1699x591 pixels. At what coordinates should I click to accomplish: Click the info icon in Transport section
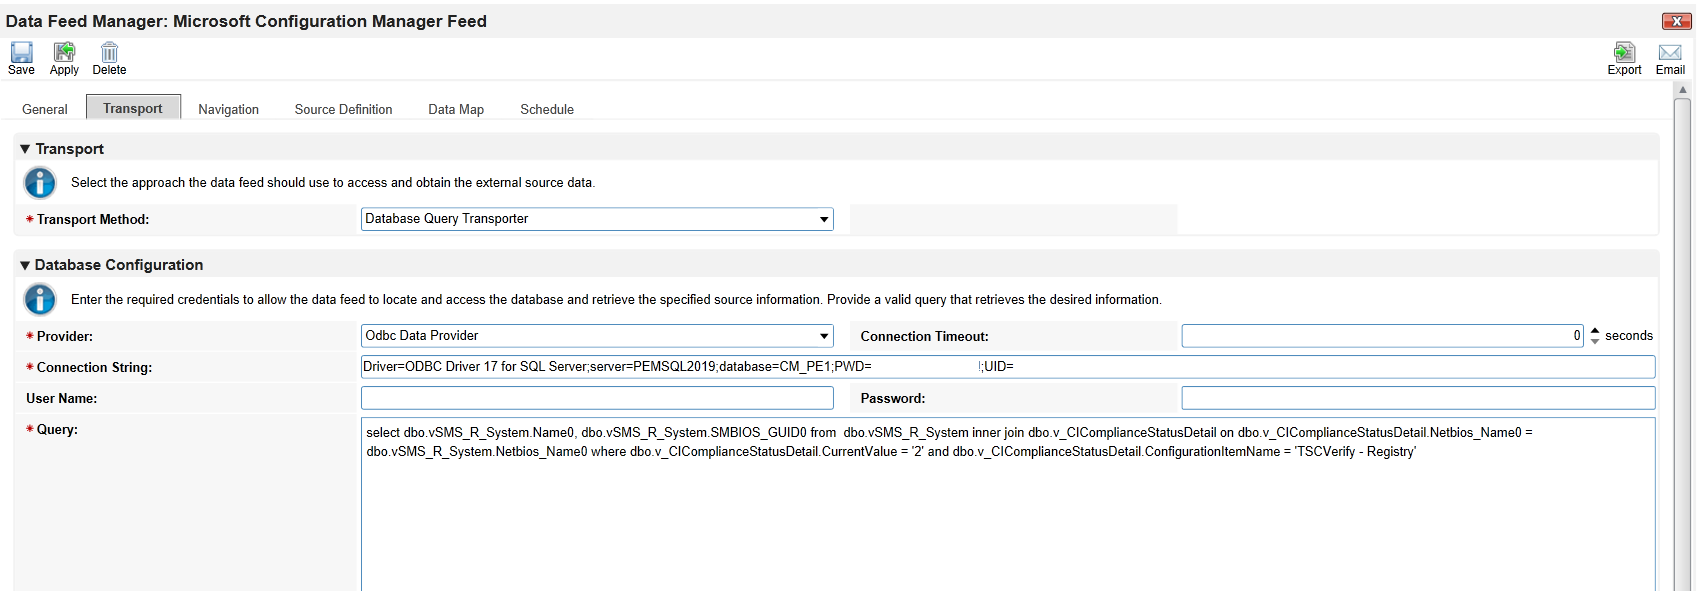pos(40,183)
